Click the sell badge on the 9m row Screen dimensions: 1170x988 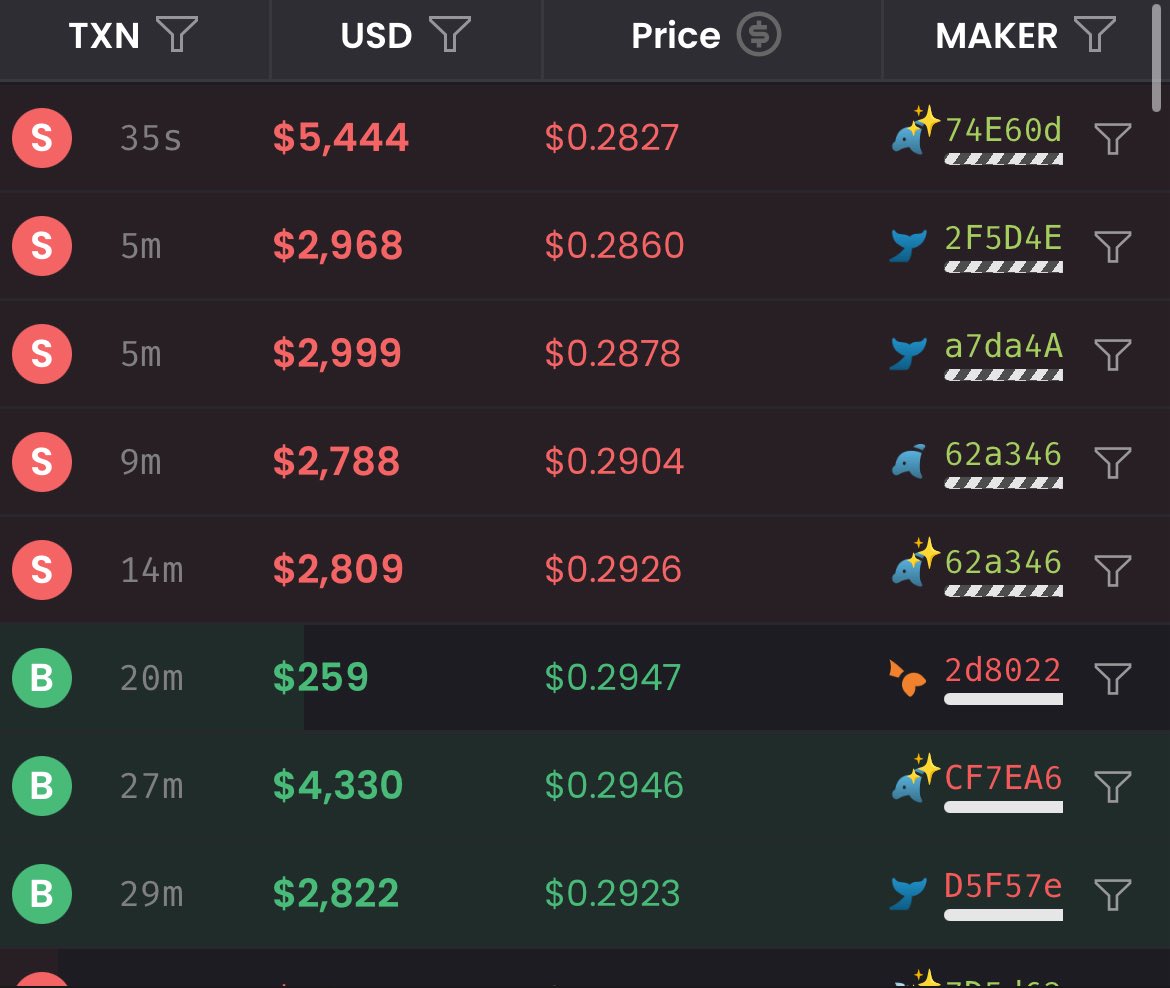(42, 462)
